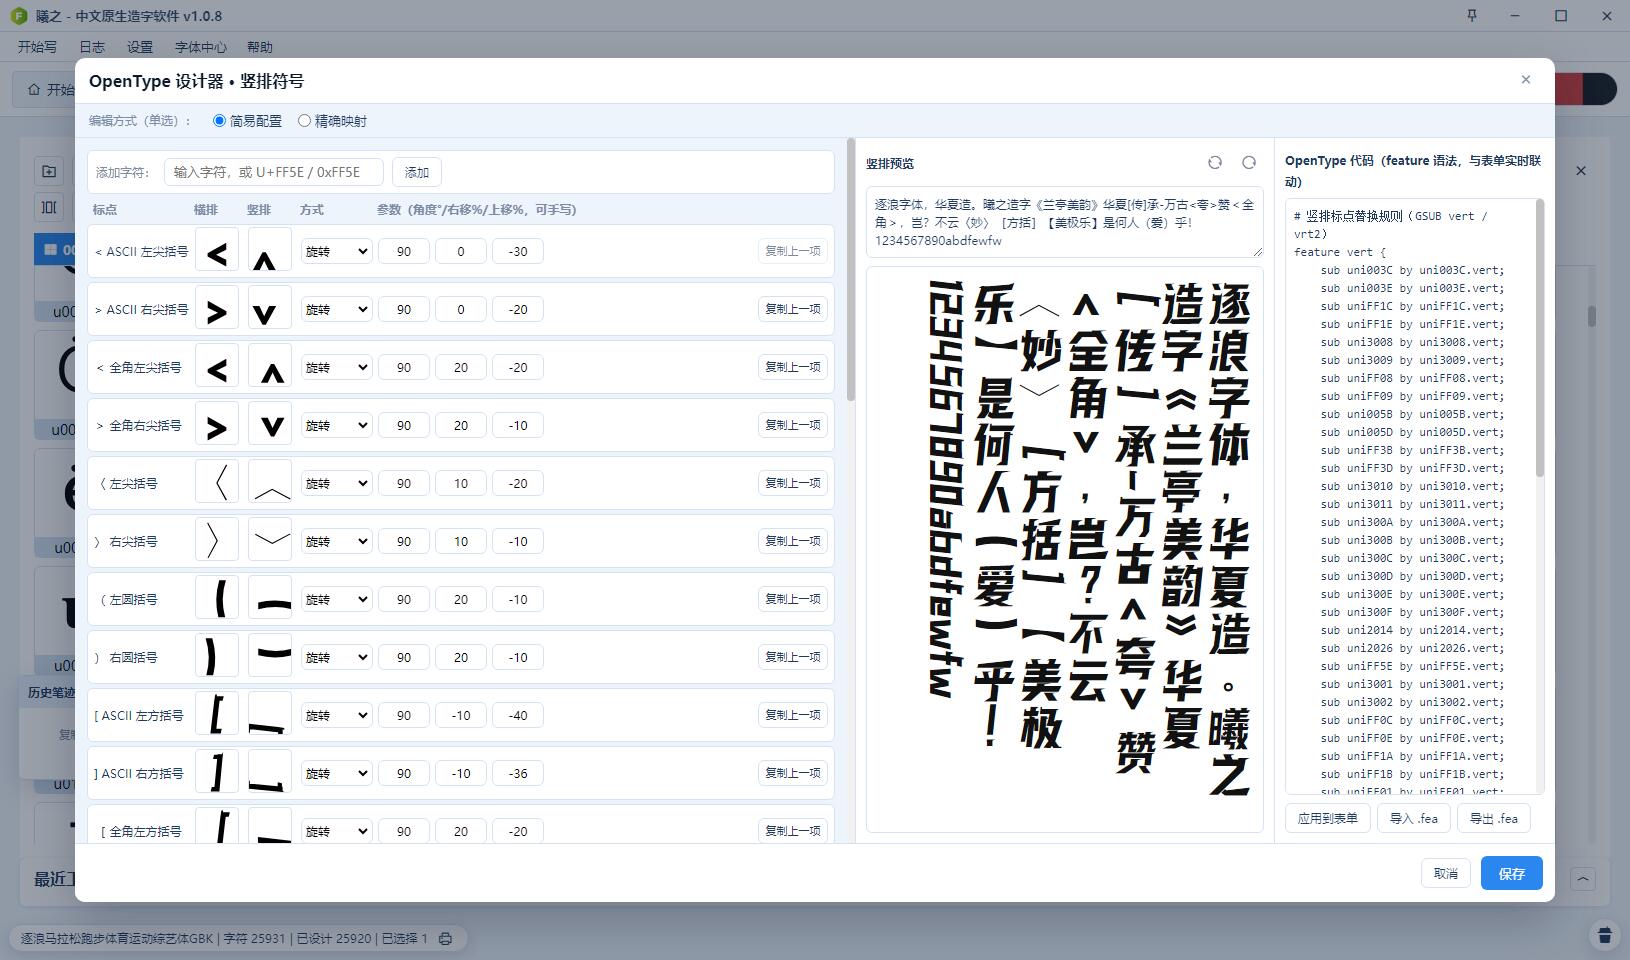Click the 添加字符 input field

274,172
